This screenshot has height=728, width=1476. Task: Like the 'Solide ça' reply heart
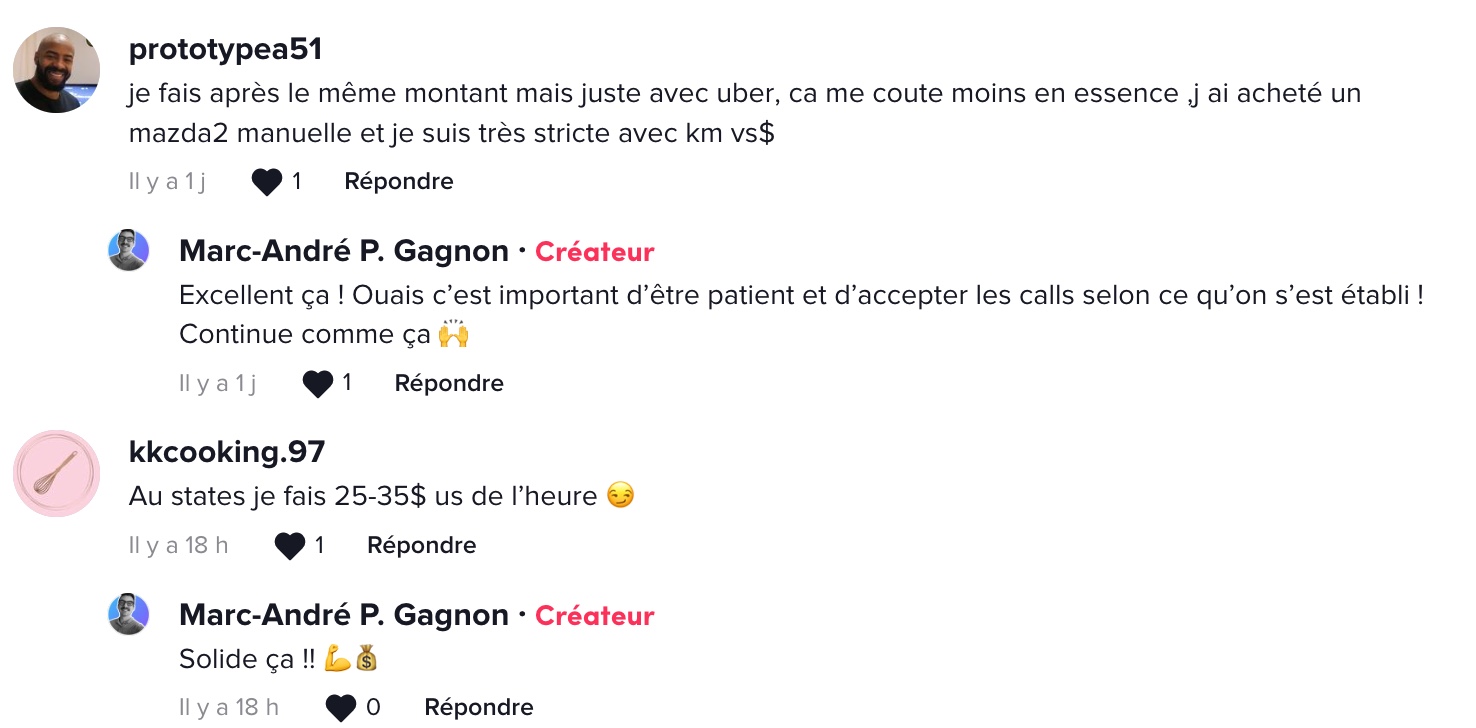click(341, 708)
